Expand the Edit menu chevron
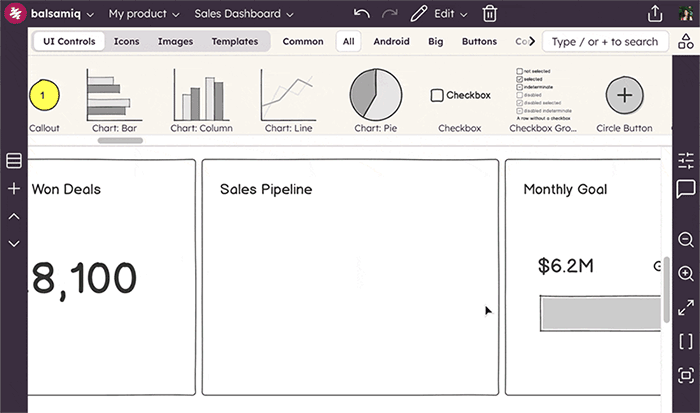Viewport: 700px width, 413px height. [464, 15]
